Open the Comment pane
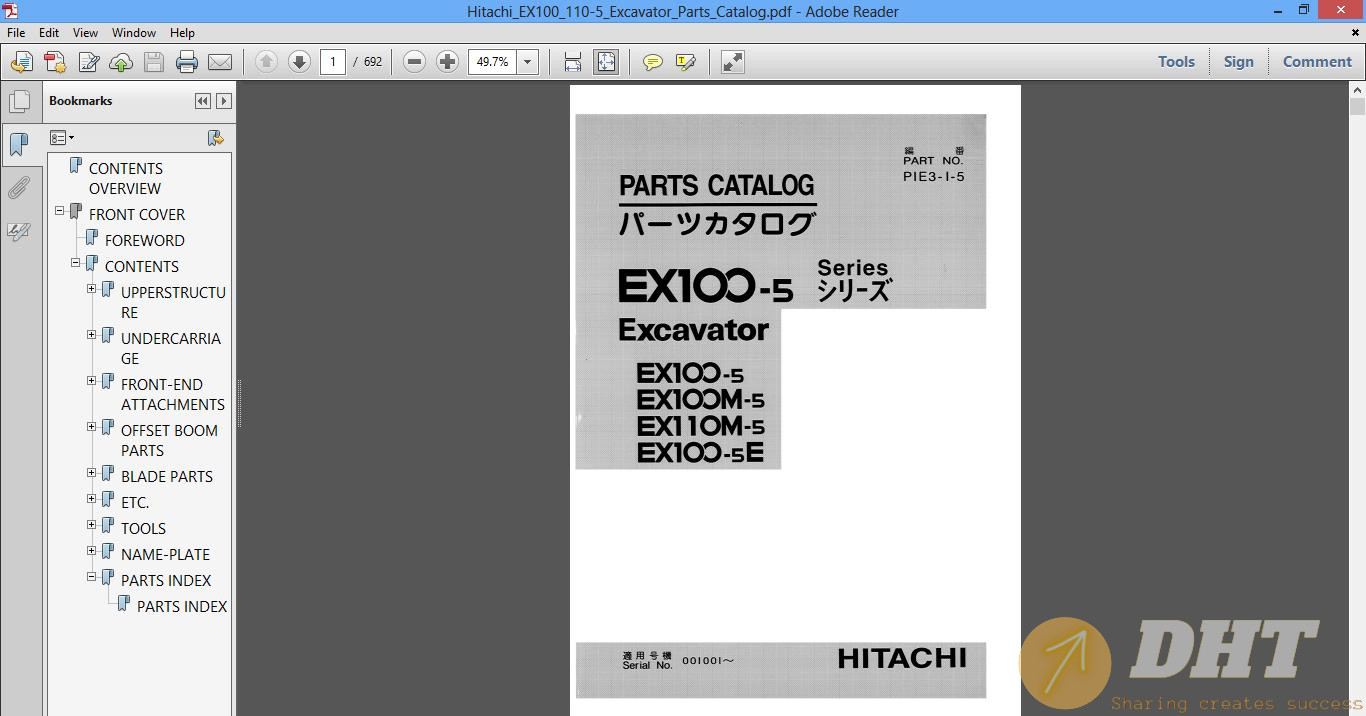Image resolution: width=1366 pixels, height=716 pixels. pyautogui.click(x=1317, y=62)
